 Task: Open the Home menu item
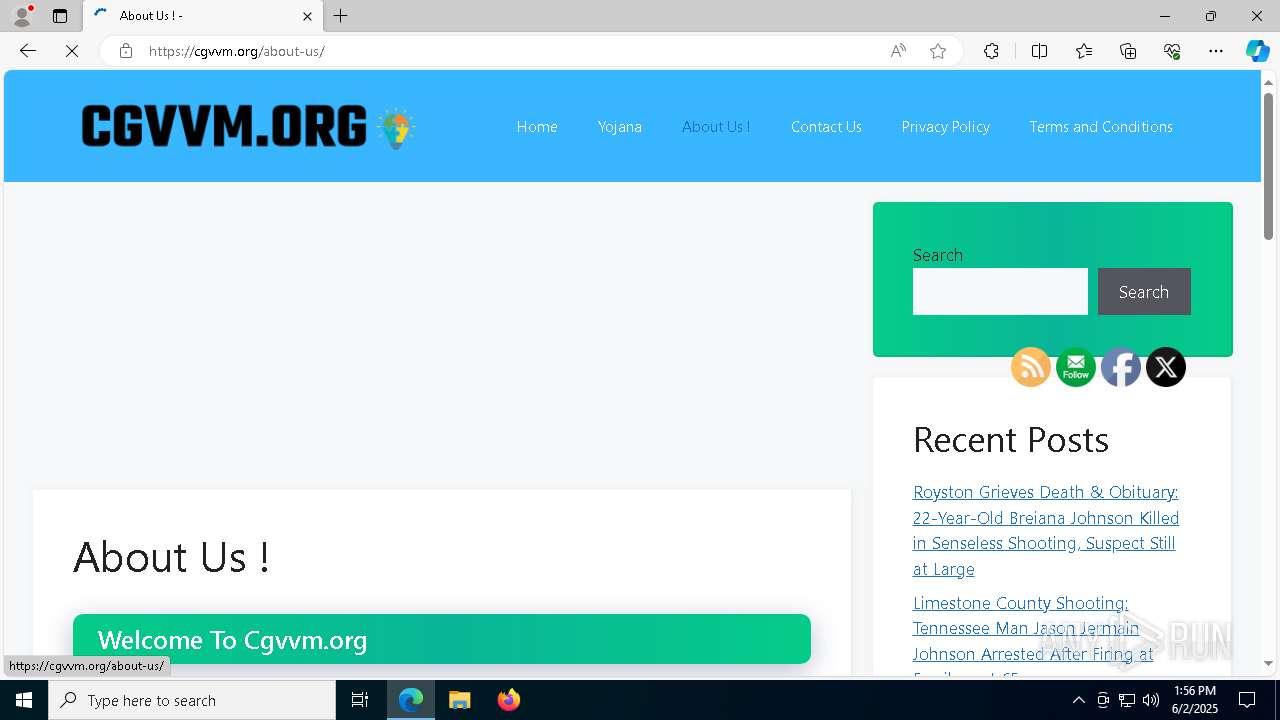(537, 127)
